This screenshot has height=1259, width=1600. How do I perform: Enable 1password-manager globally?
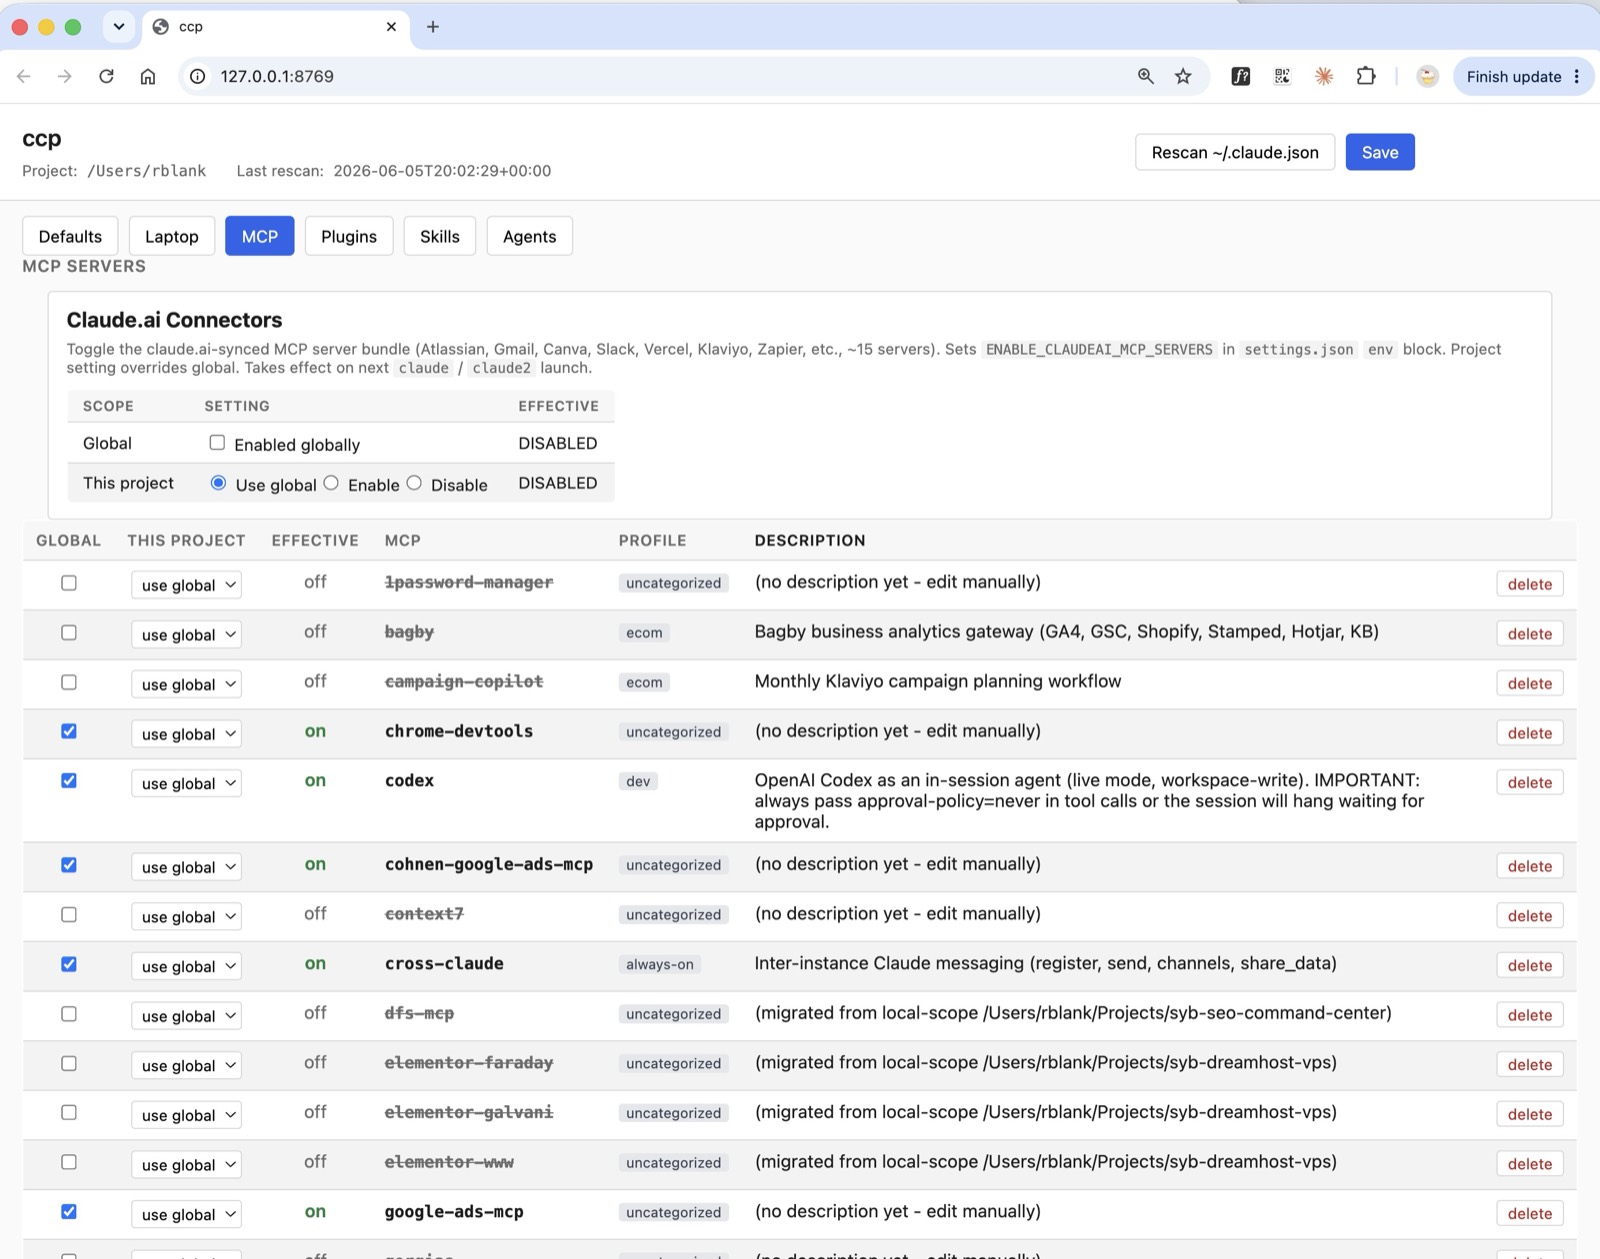69,582
